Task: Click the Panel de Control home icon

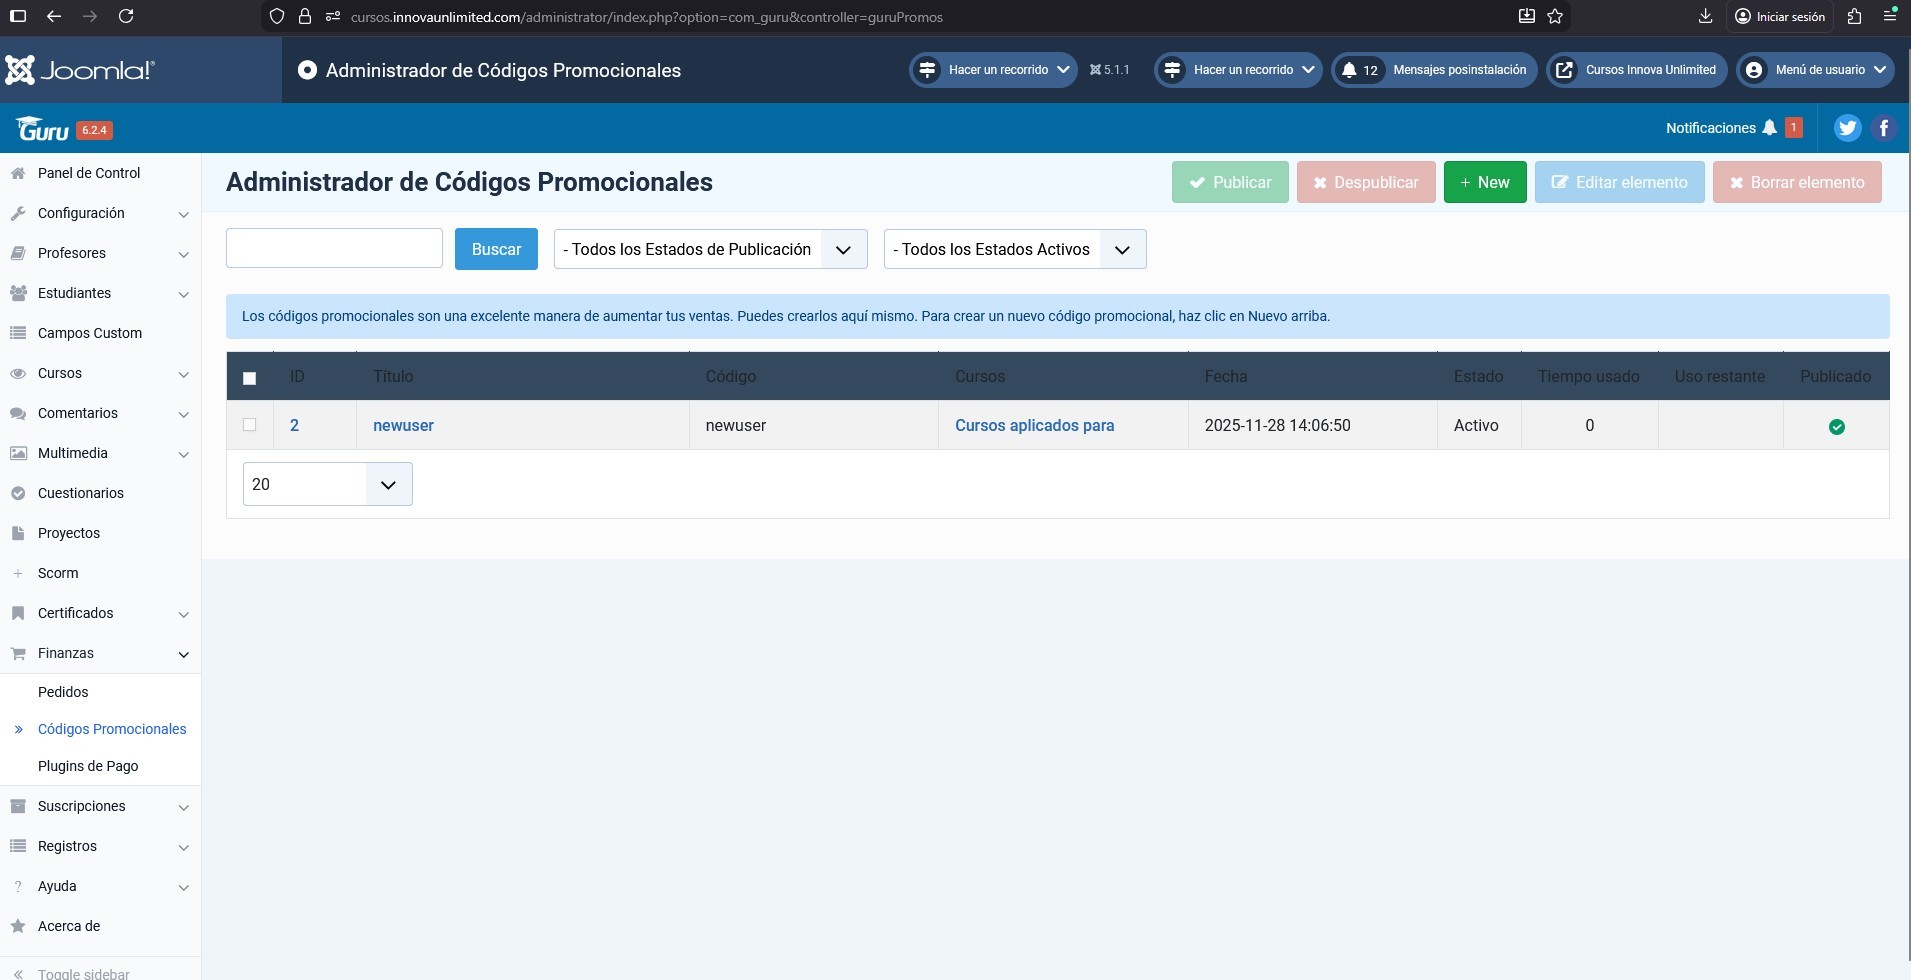Action: click(x=18, y=173)
